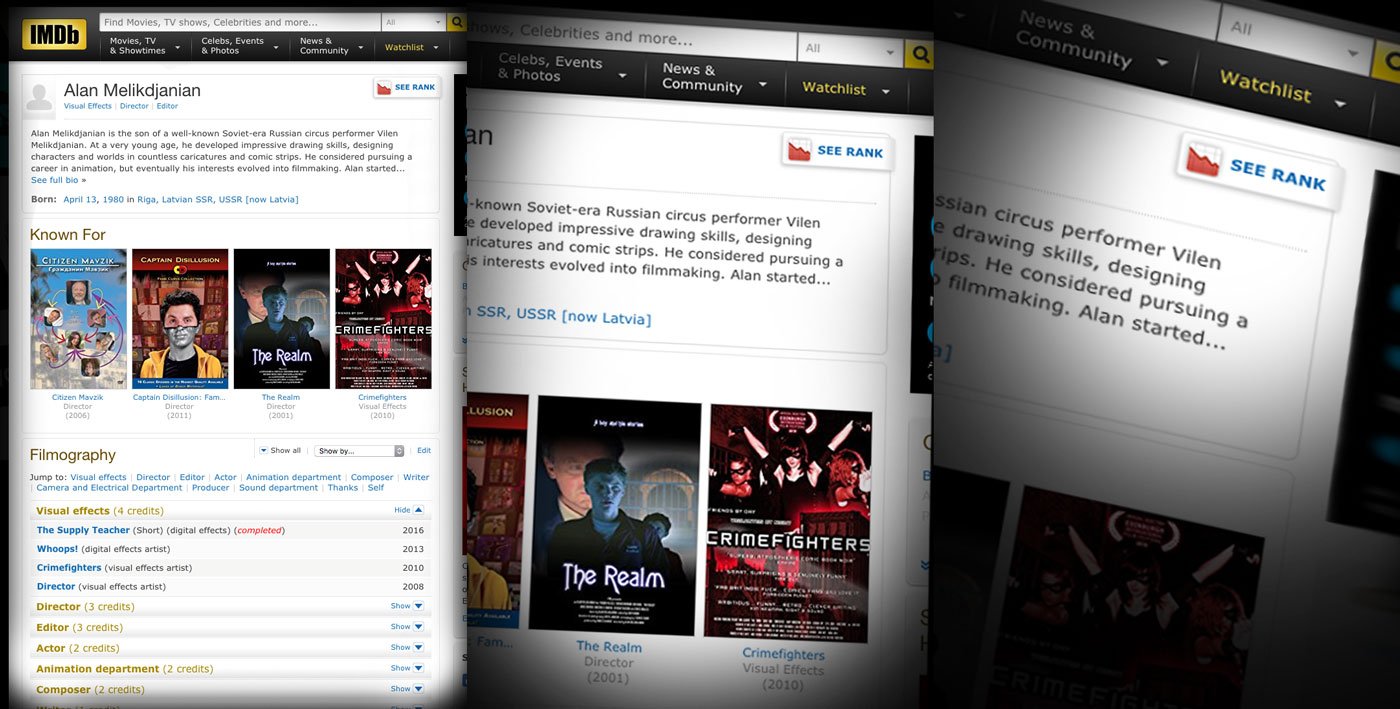
Task: Open the Celebs, Events & Photos menu in the middle copy
Action: pyautogui.click(x=562, y=68)
